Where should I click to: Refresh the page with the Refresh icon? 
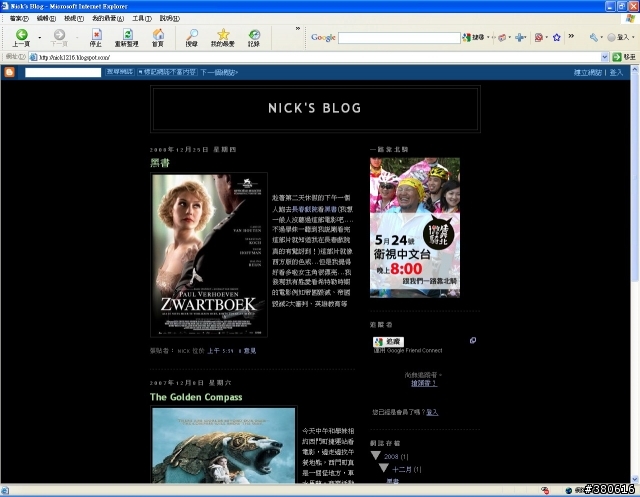click(127, 38)
